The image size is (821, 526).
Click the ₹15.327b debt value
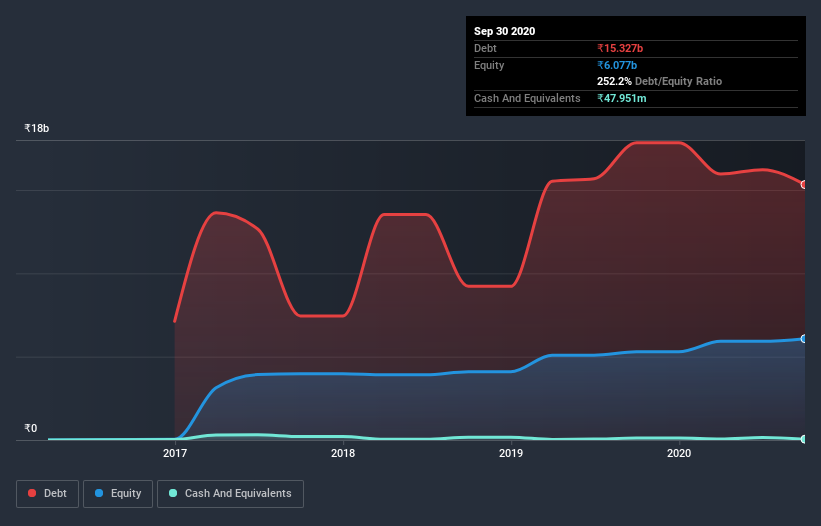[x=620, y=48]
